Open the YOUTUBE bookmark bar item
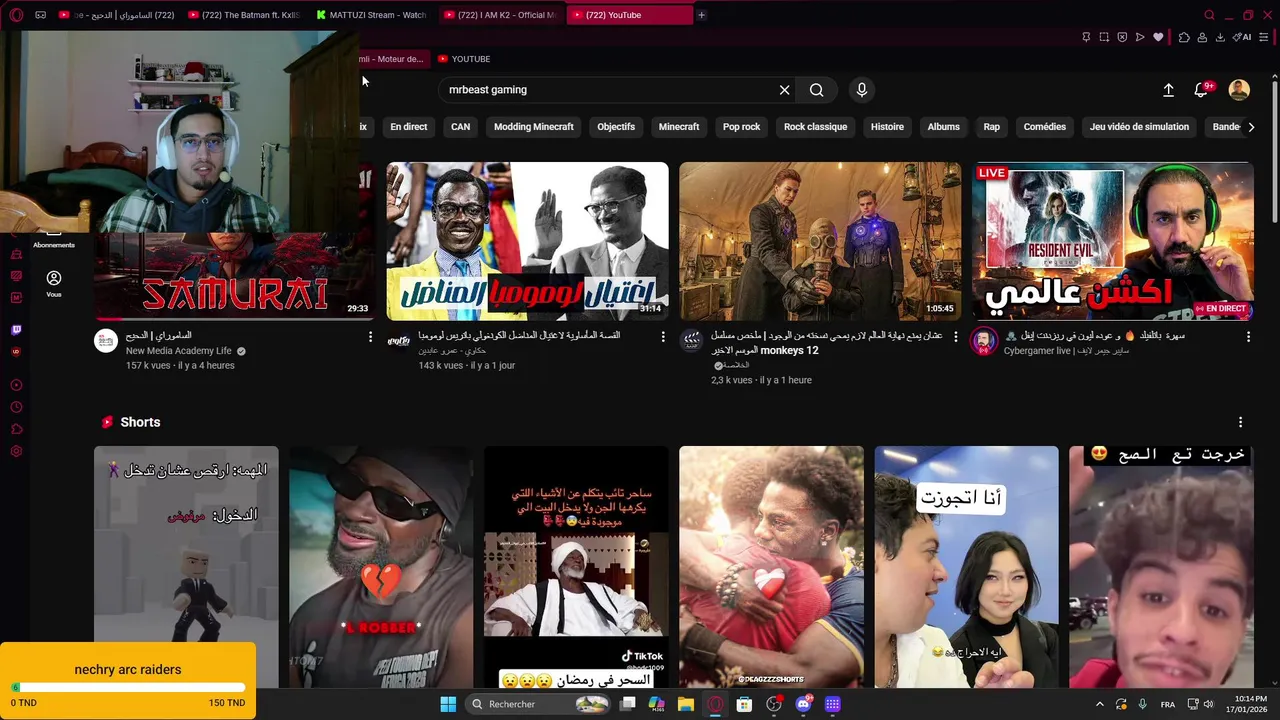Screen dimensions: 1280x720 click(x=464, y=59)
